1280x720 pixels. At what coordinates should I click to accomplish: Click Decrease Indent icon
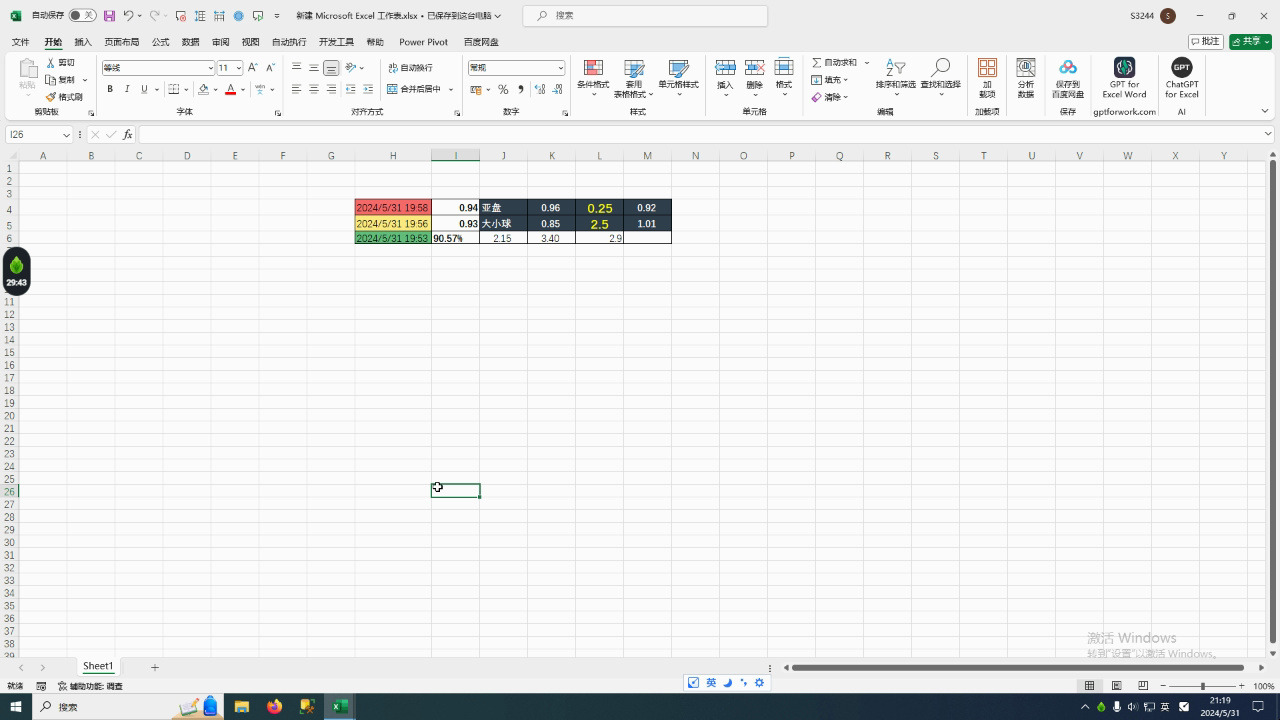coord(350,89)
